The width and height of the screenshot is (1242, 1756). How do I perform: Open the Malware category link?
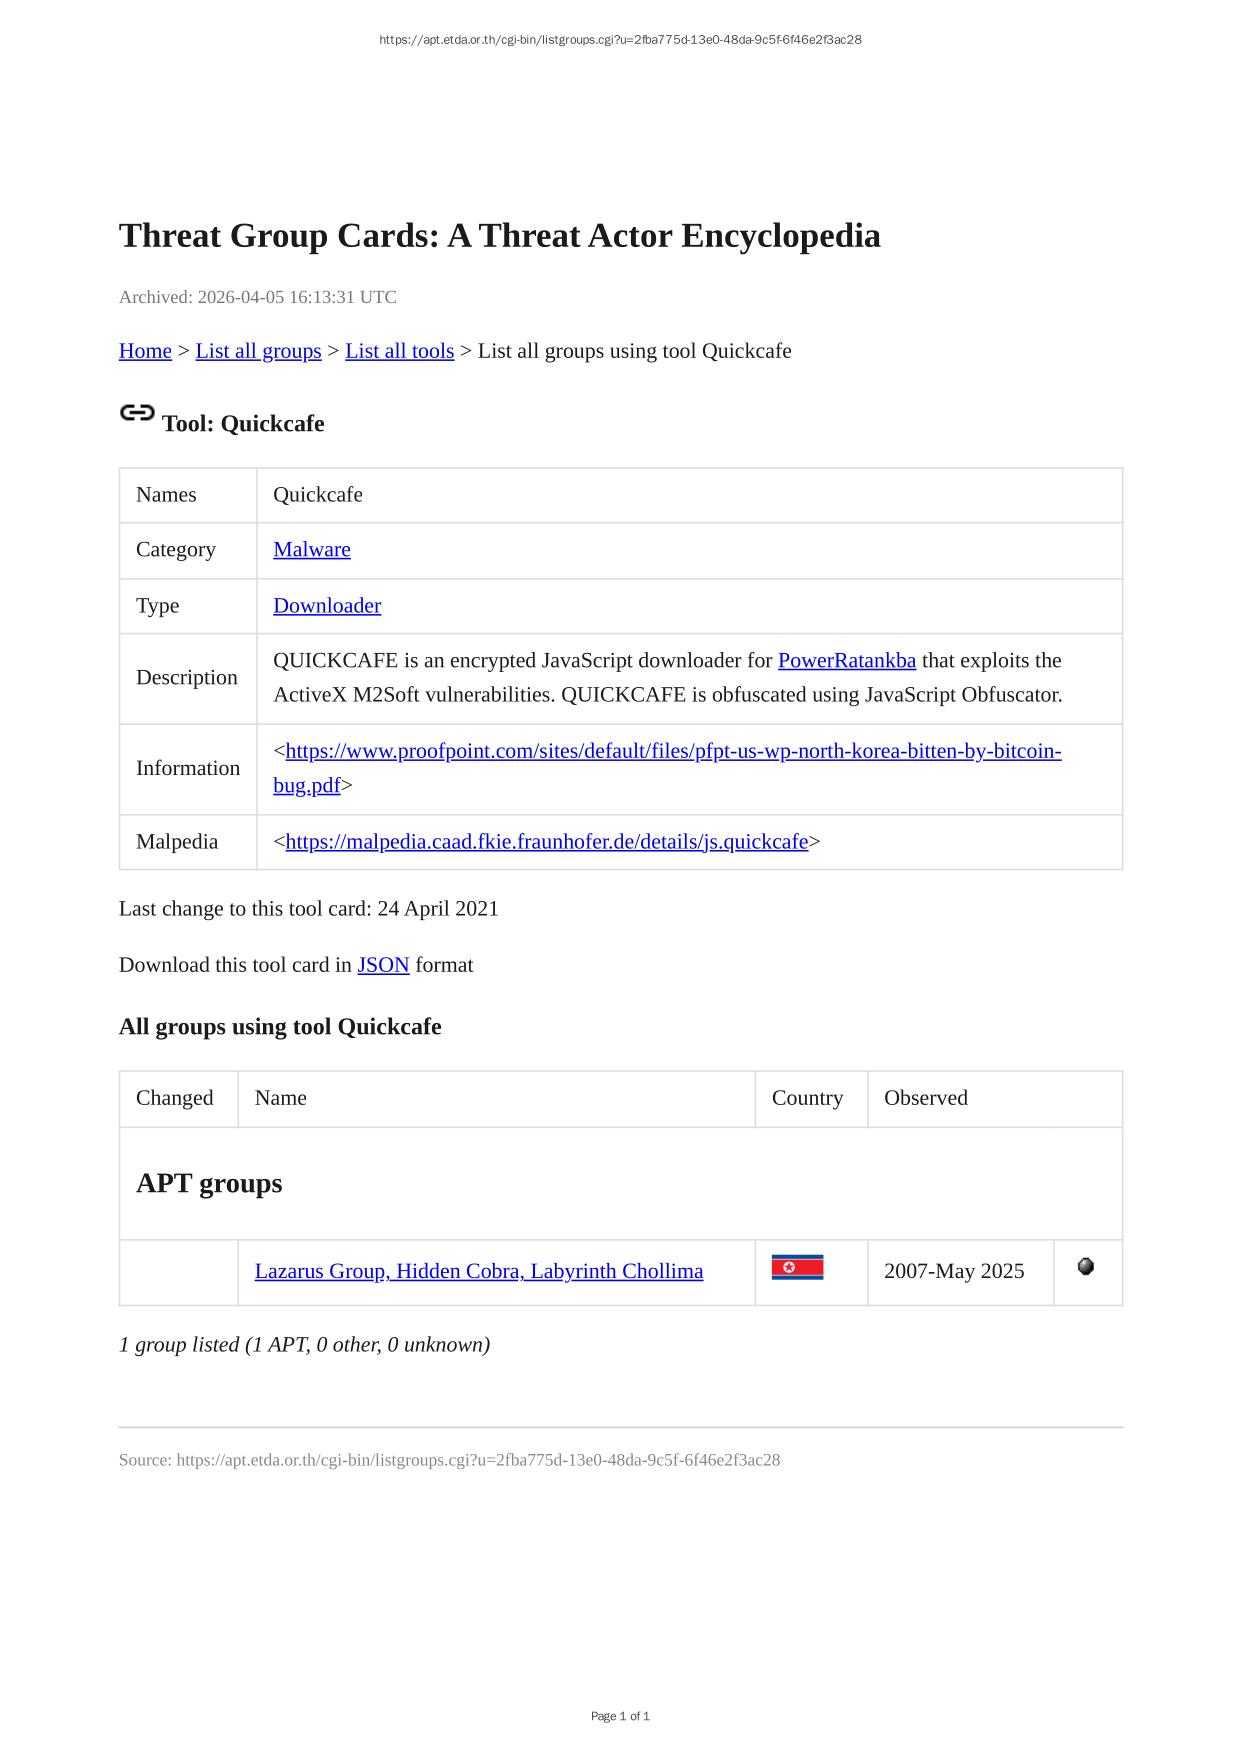pos(312,550)
